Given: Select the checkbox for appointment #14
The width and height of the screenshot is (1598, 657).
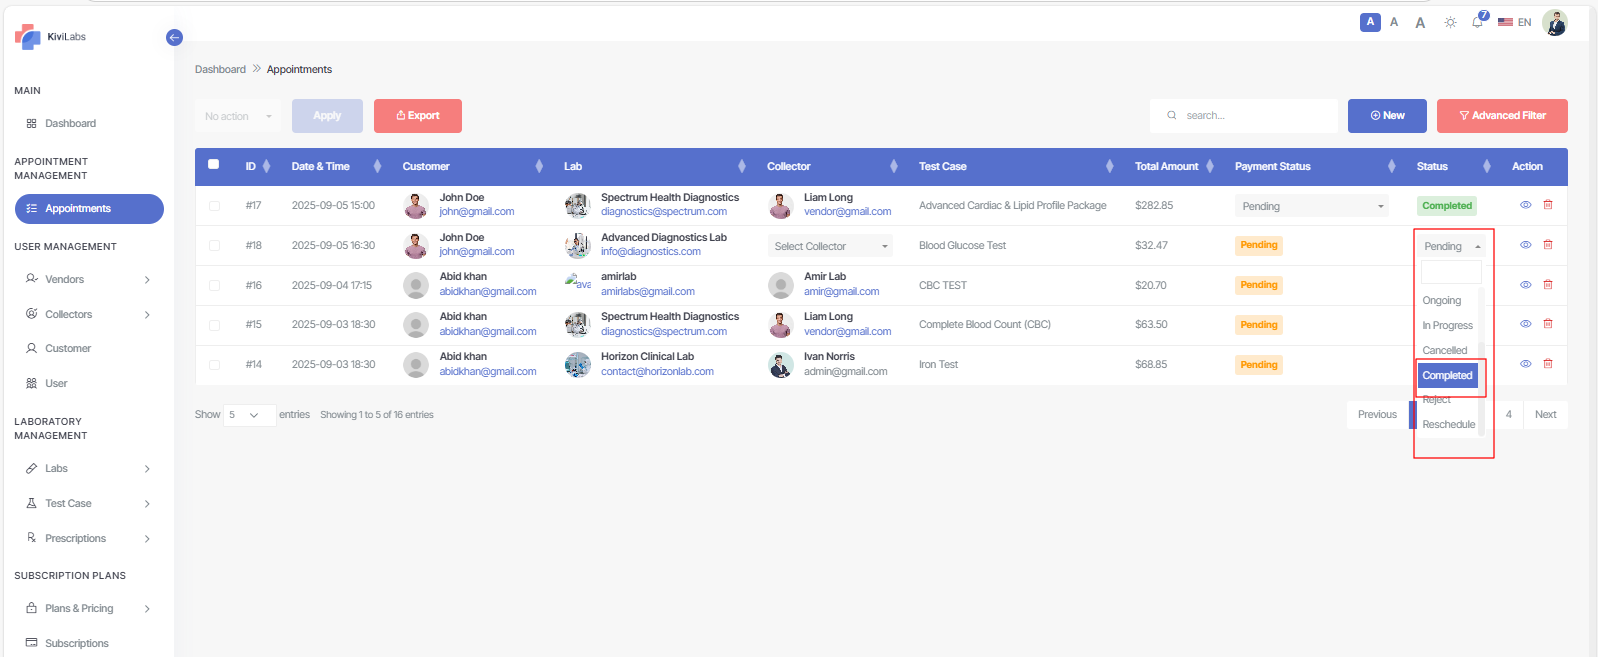Looking at the screenshot, I should pyautogui.click(x=214, y=365).
